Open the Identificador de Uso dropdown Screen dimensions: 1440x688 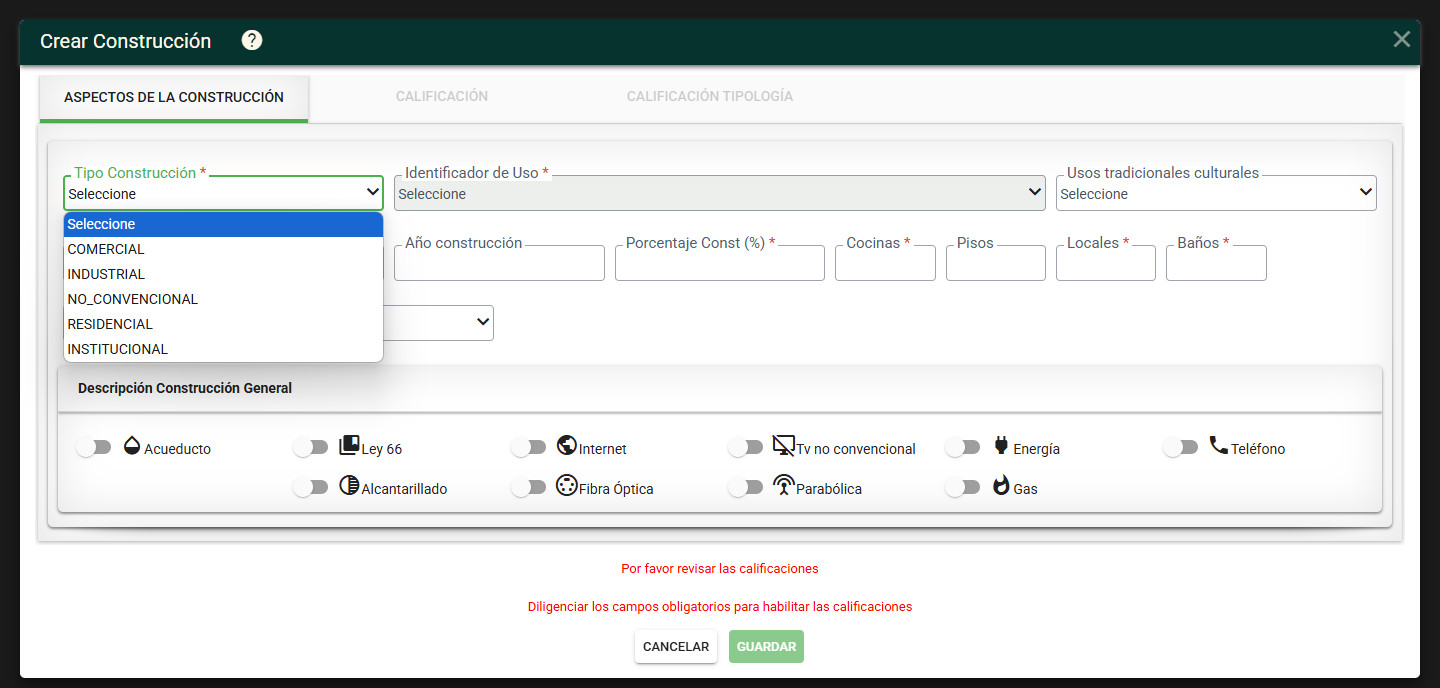(719, 193)
